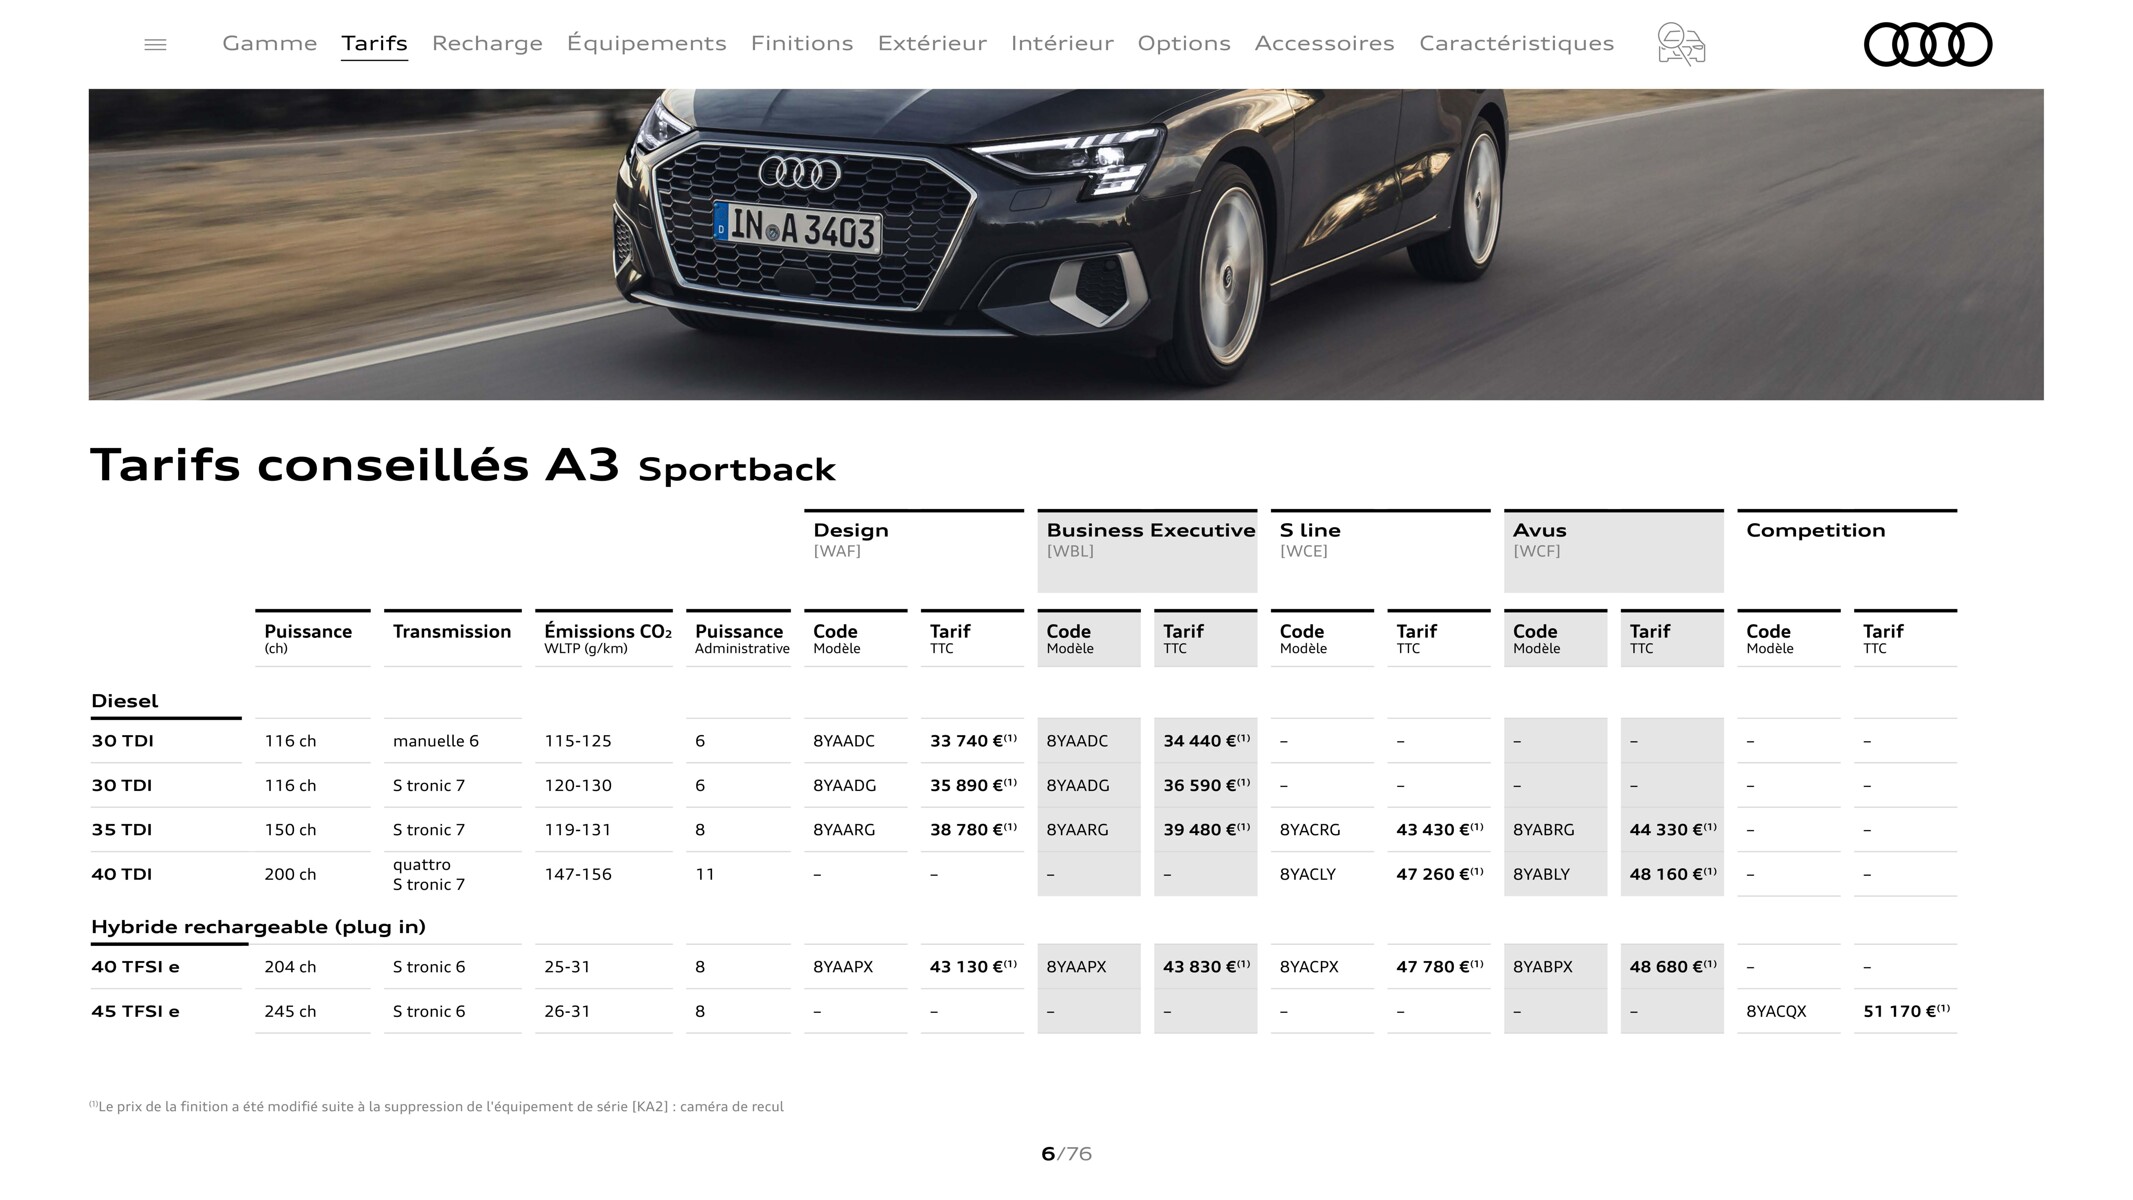The height and width of the screenshot is (1200, 2133).
Task: Click the 35 890 € price
Action: click(973, 785)
